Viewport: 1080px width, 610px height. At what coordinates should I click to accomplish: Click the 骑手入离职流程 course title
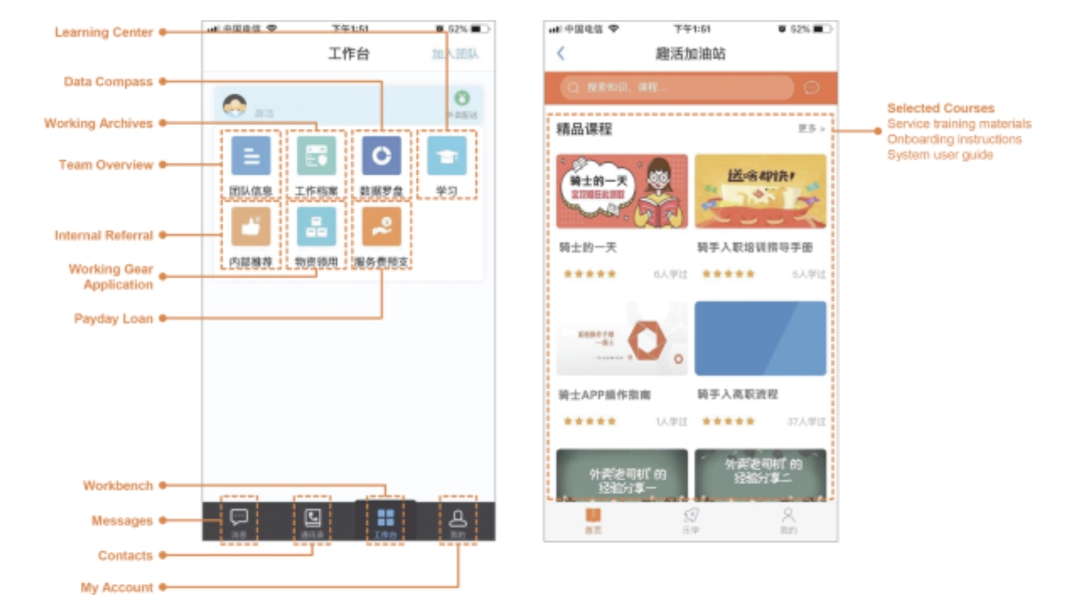738,395
